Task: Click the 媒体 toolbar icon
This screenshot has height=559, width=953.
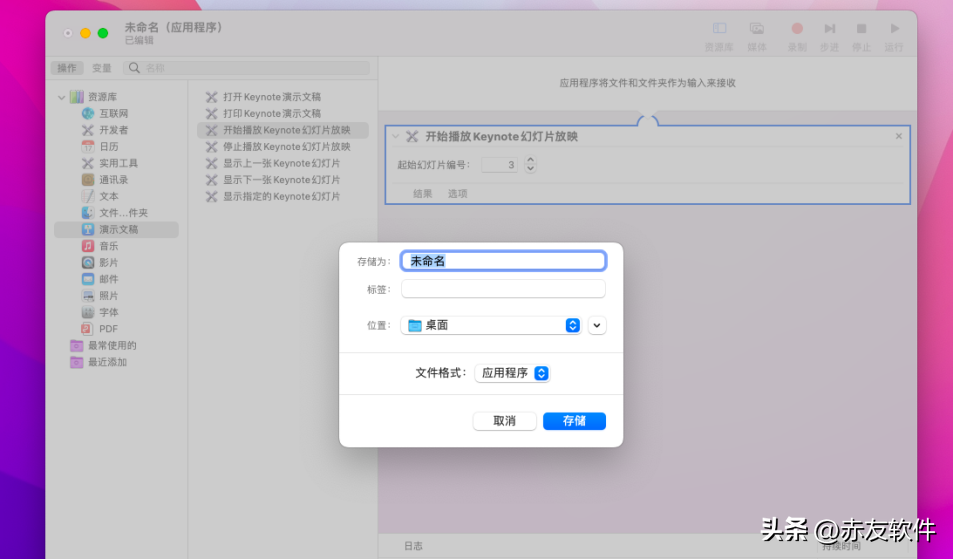Action: tap(757, 29)
